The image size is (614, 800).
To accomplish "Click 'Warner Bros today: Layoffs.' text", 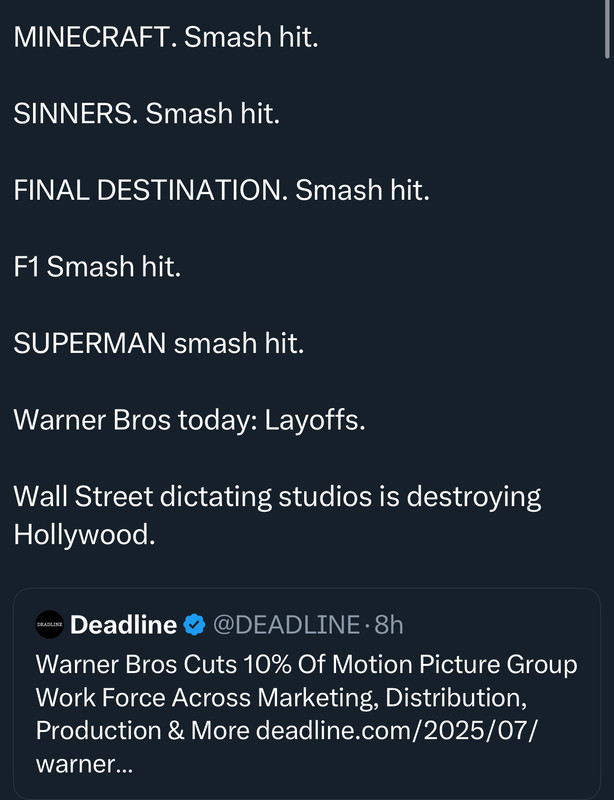I will pyautogui.click(x=189, y=420).
